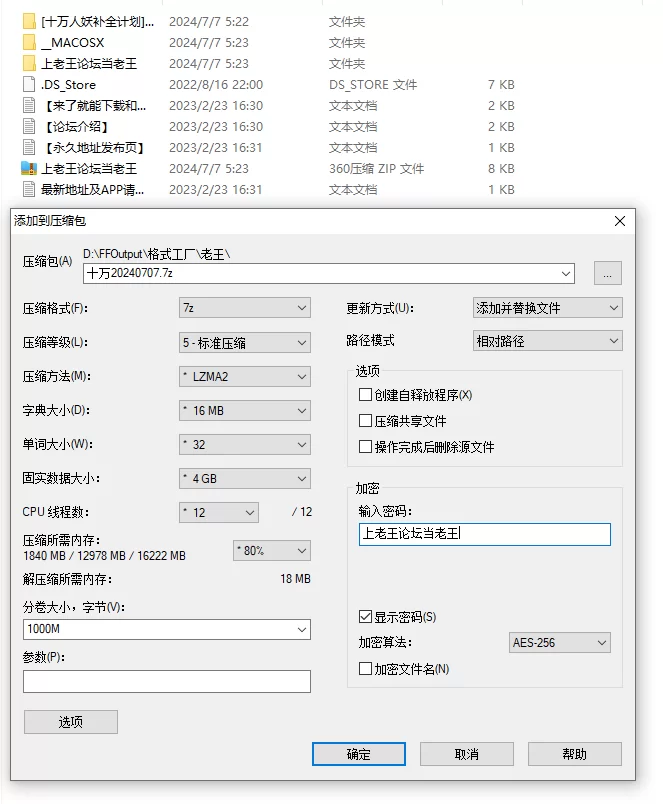The image size is (663, 804).
Task: Click the 8 KB size cell
Action: (x=501, y=169)
